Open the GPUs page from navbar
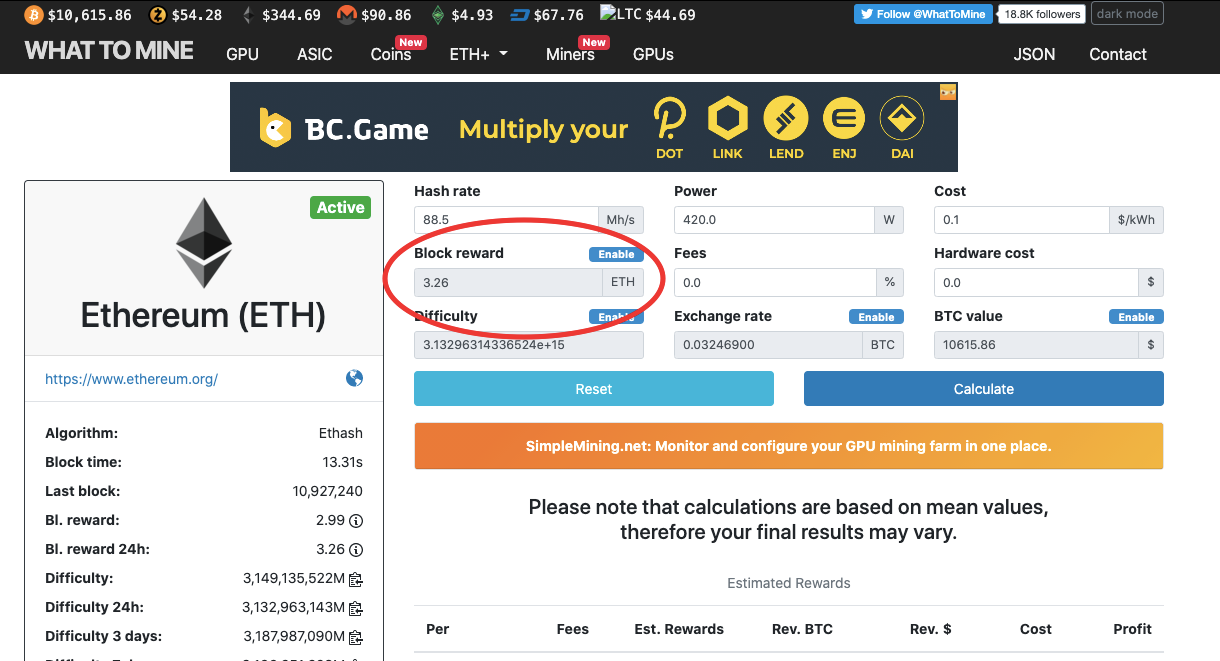Screen dimensions: 1220x661 tap(653, 54)
